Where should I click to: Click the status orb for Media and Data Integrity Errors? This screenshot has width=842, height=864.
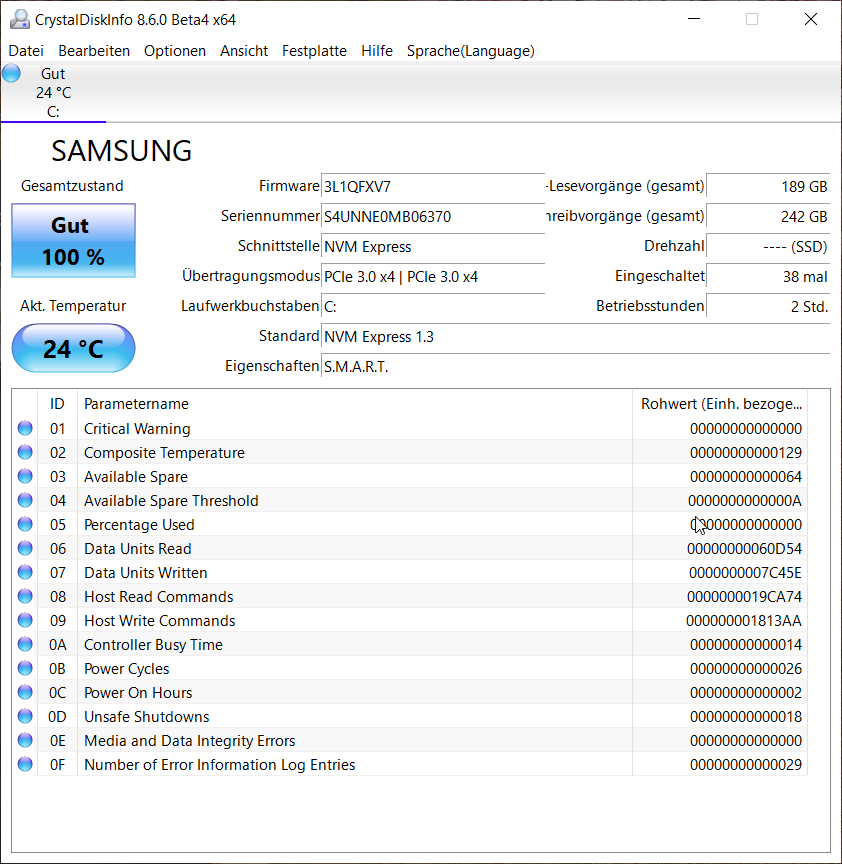(25, 740)
